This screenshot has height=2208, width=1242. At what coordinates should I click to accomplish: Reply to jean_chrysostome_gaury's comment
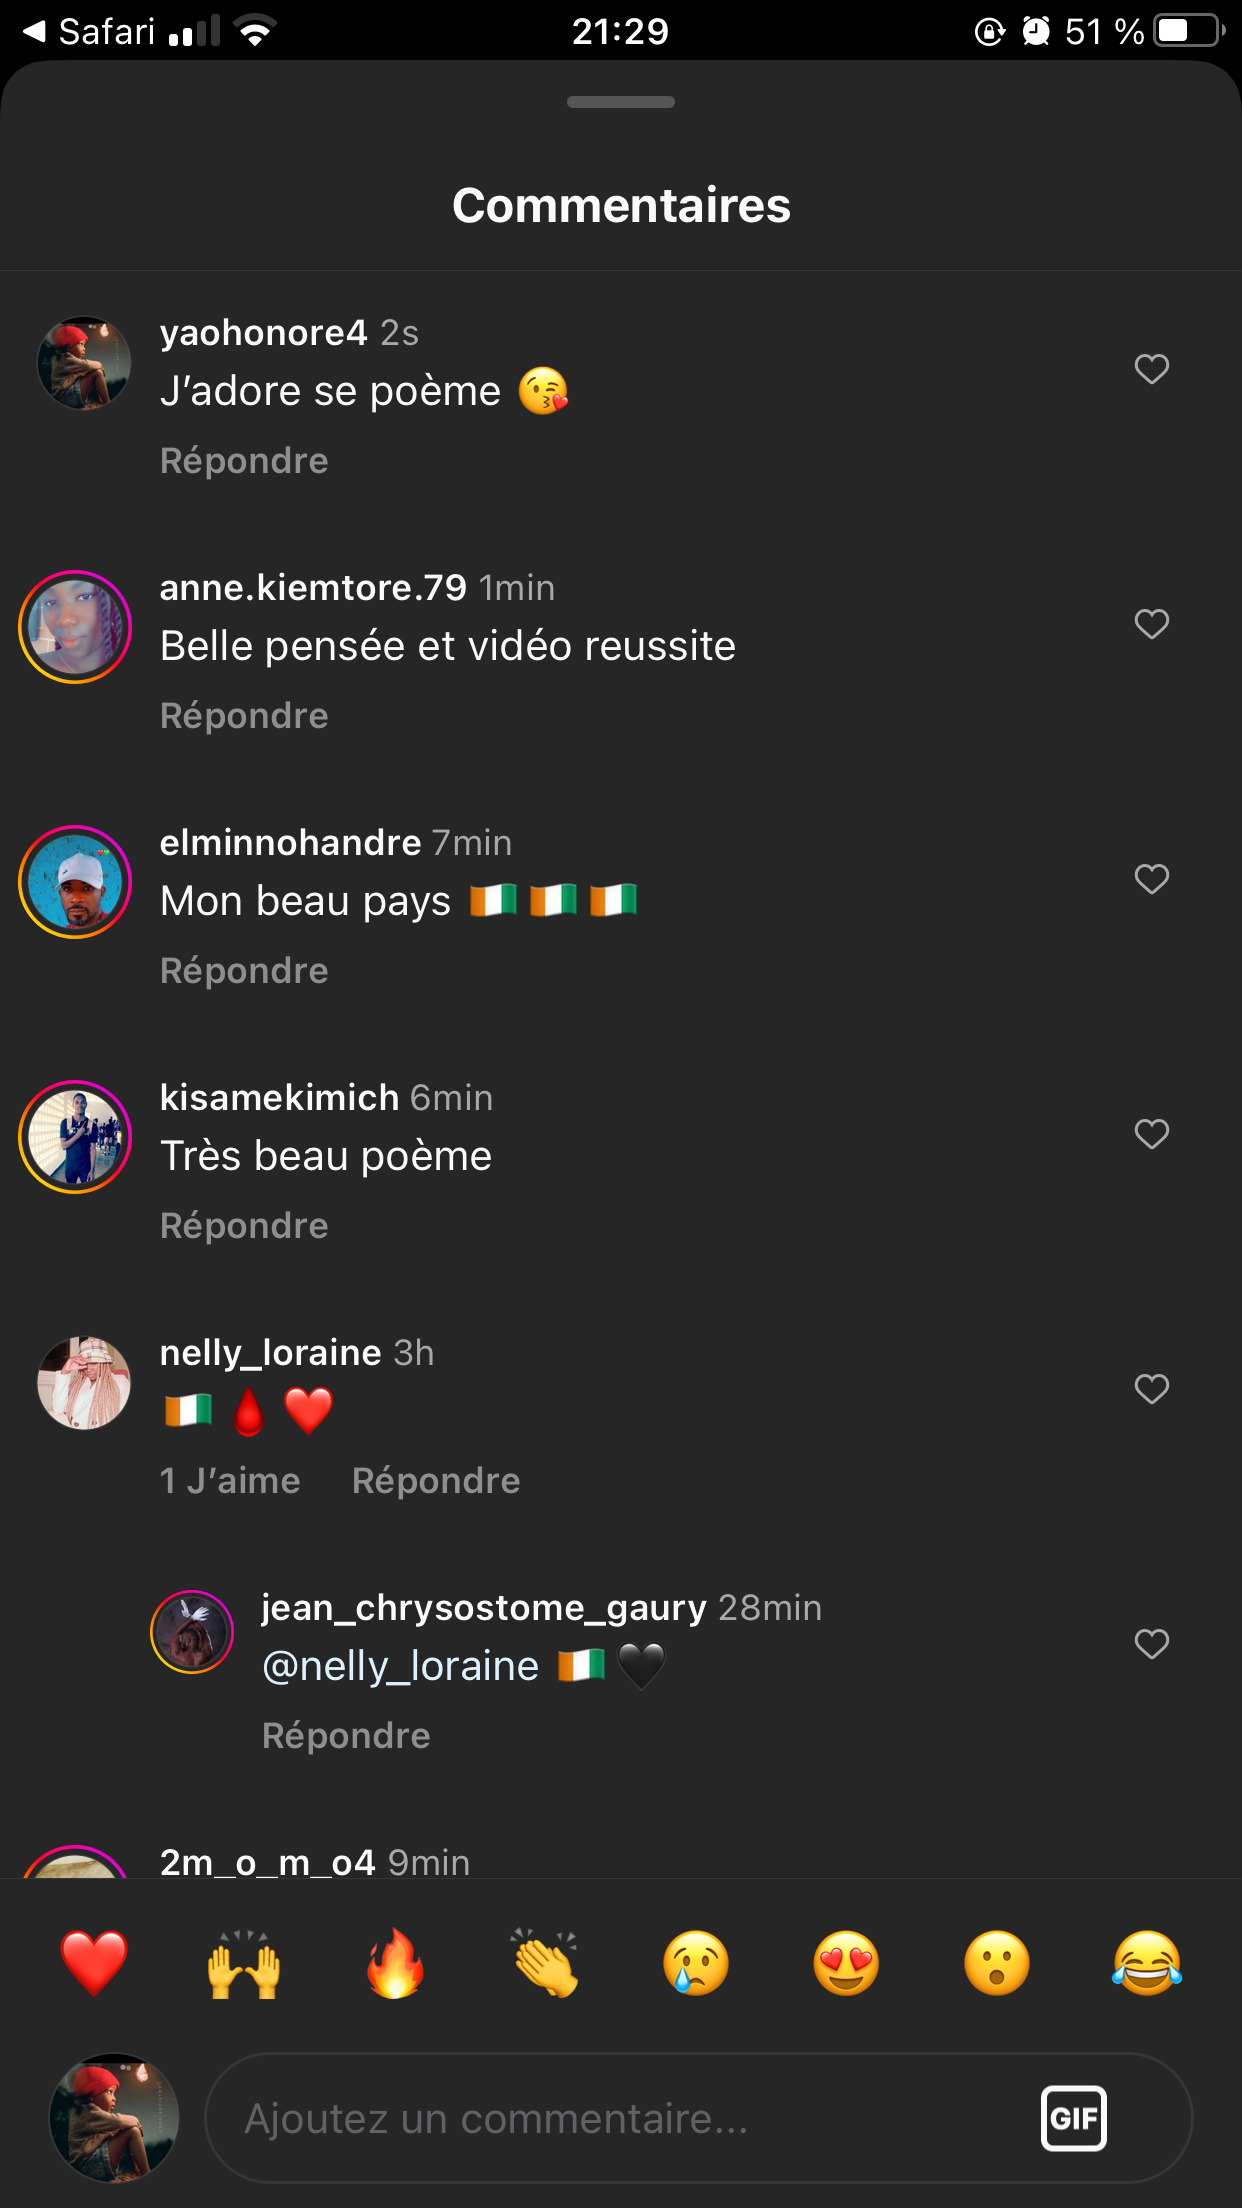click(346, 1736)
